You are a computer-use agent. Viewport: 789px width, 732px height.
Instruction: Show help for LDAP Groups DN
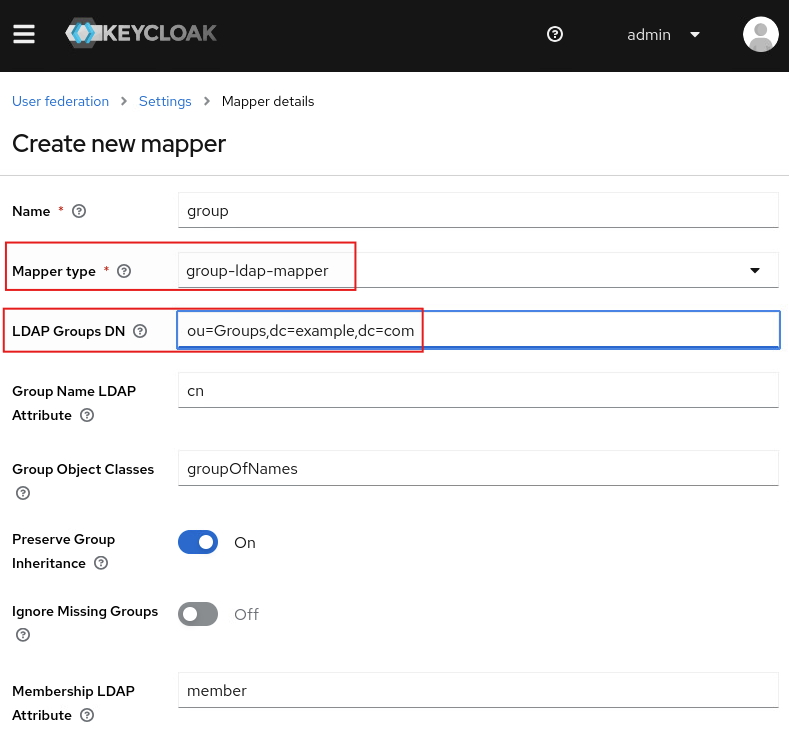click(x=140, y=331)
